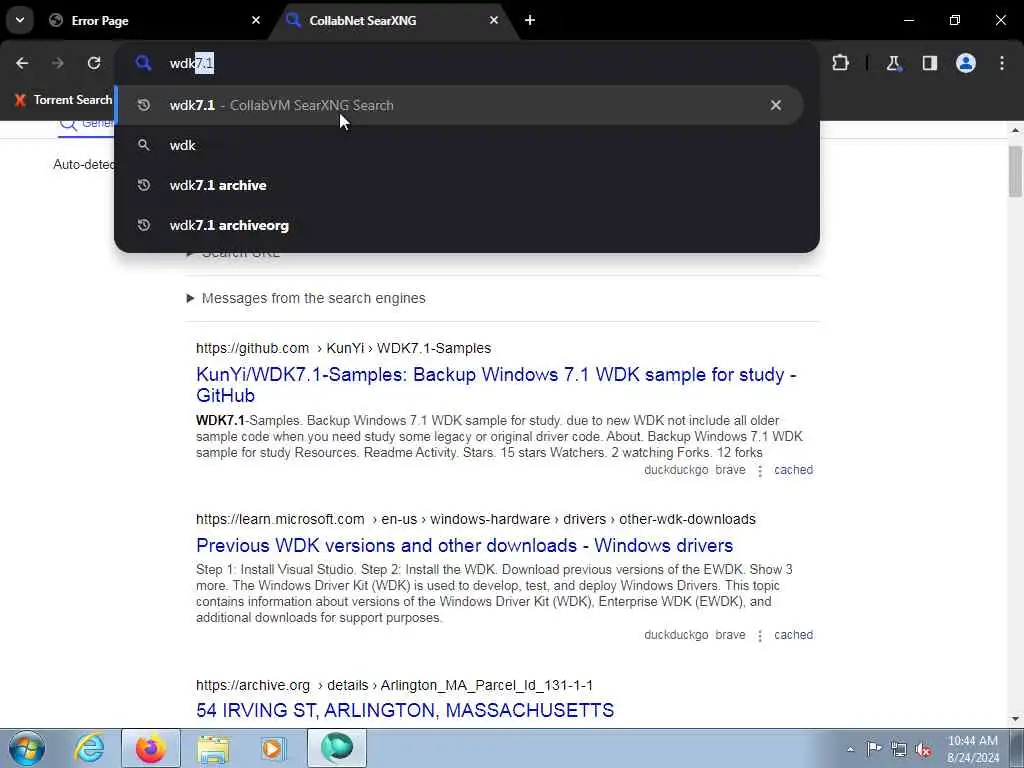The width and height of the screenshot is (1024, 768).
Task: Open the Chrome Labs flask icon
Action: (893, 63)
